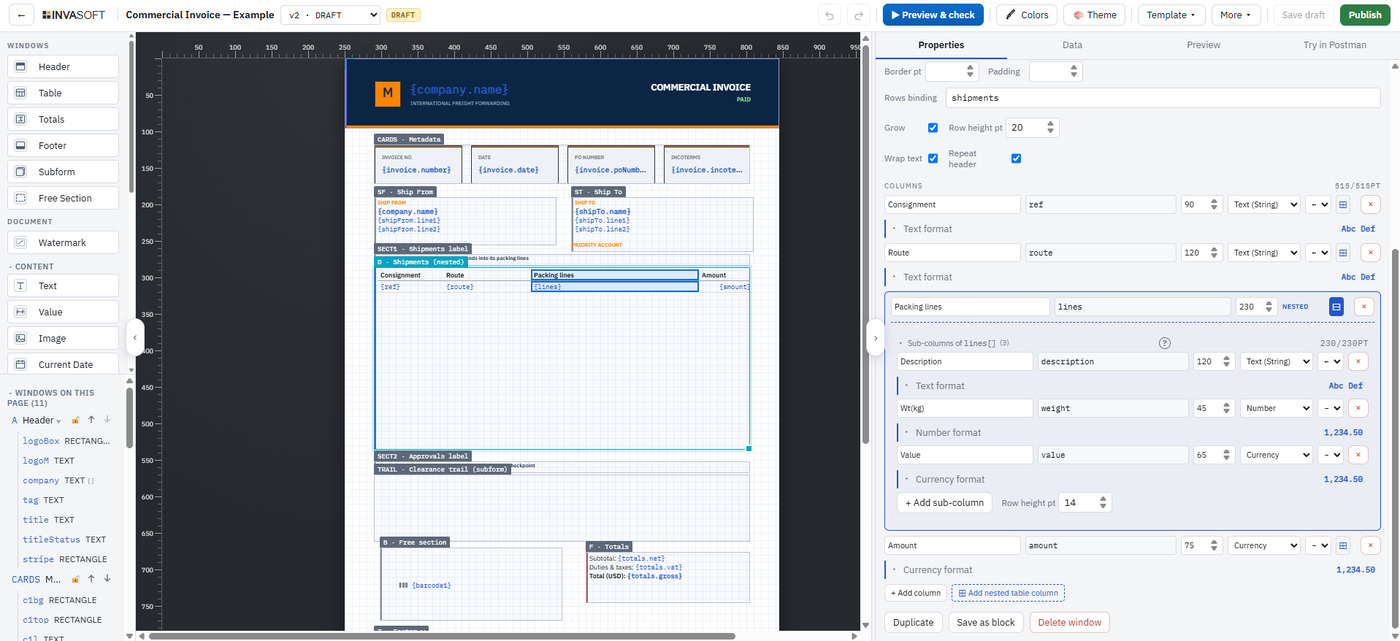Delete the Consignment column
Viewport: 1400px width, 641px height.
1370,204
